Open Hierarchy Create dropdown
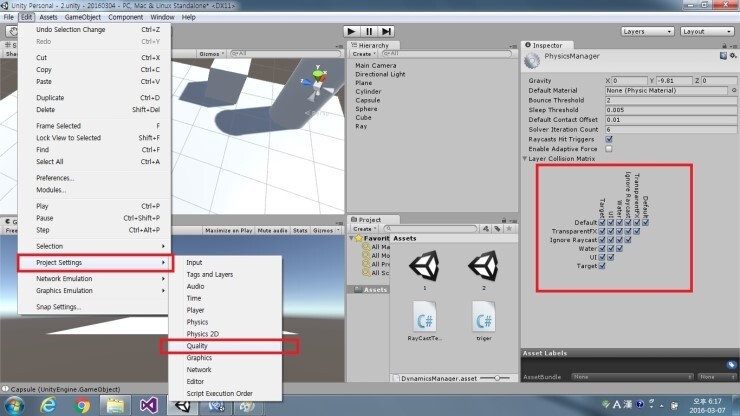 pos(364,54)
